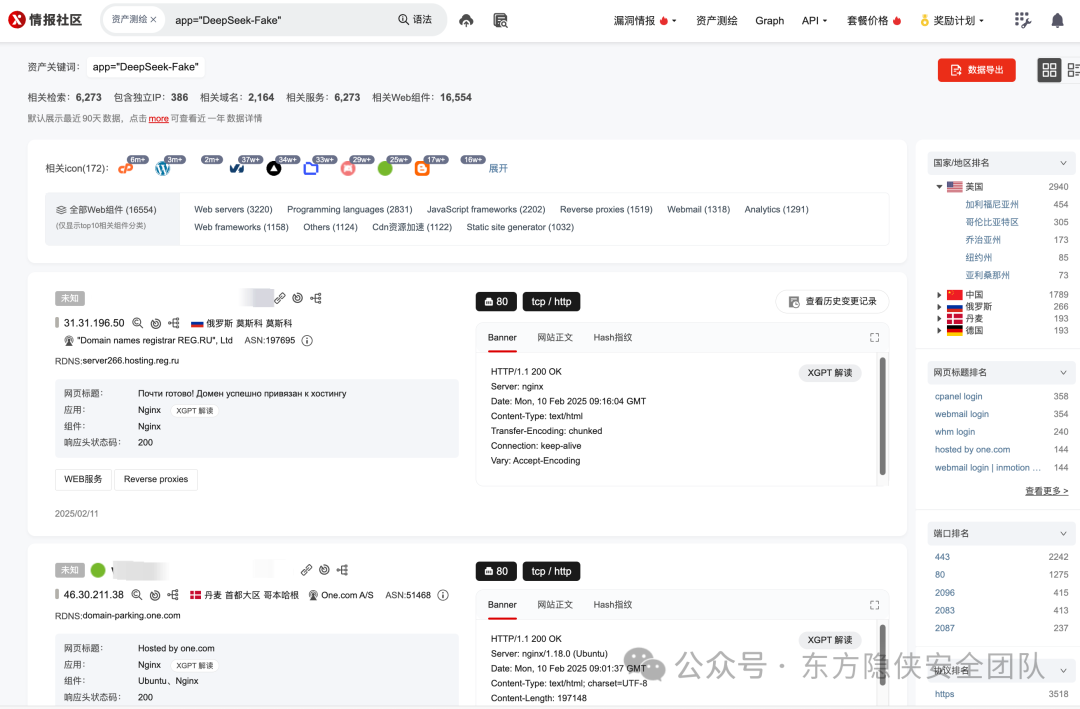The width and height of the screenshot is (1080, 709).
Task: Select 全部Web组件 (16554) category
Action: [x=112, y=216]
